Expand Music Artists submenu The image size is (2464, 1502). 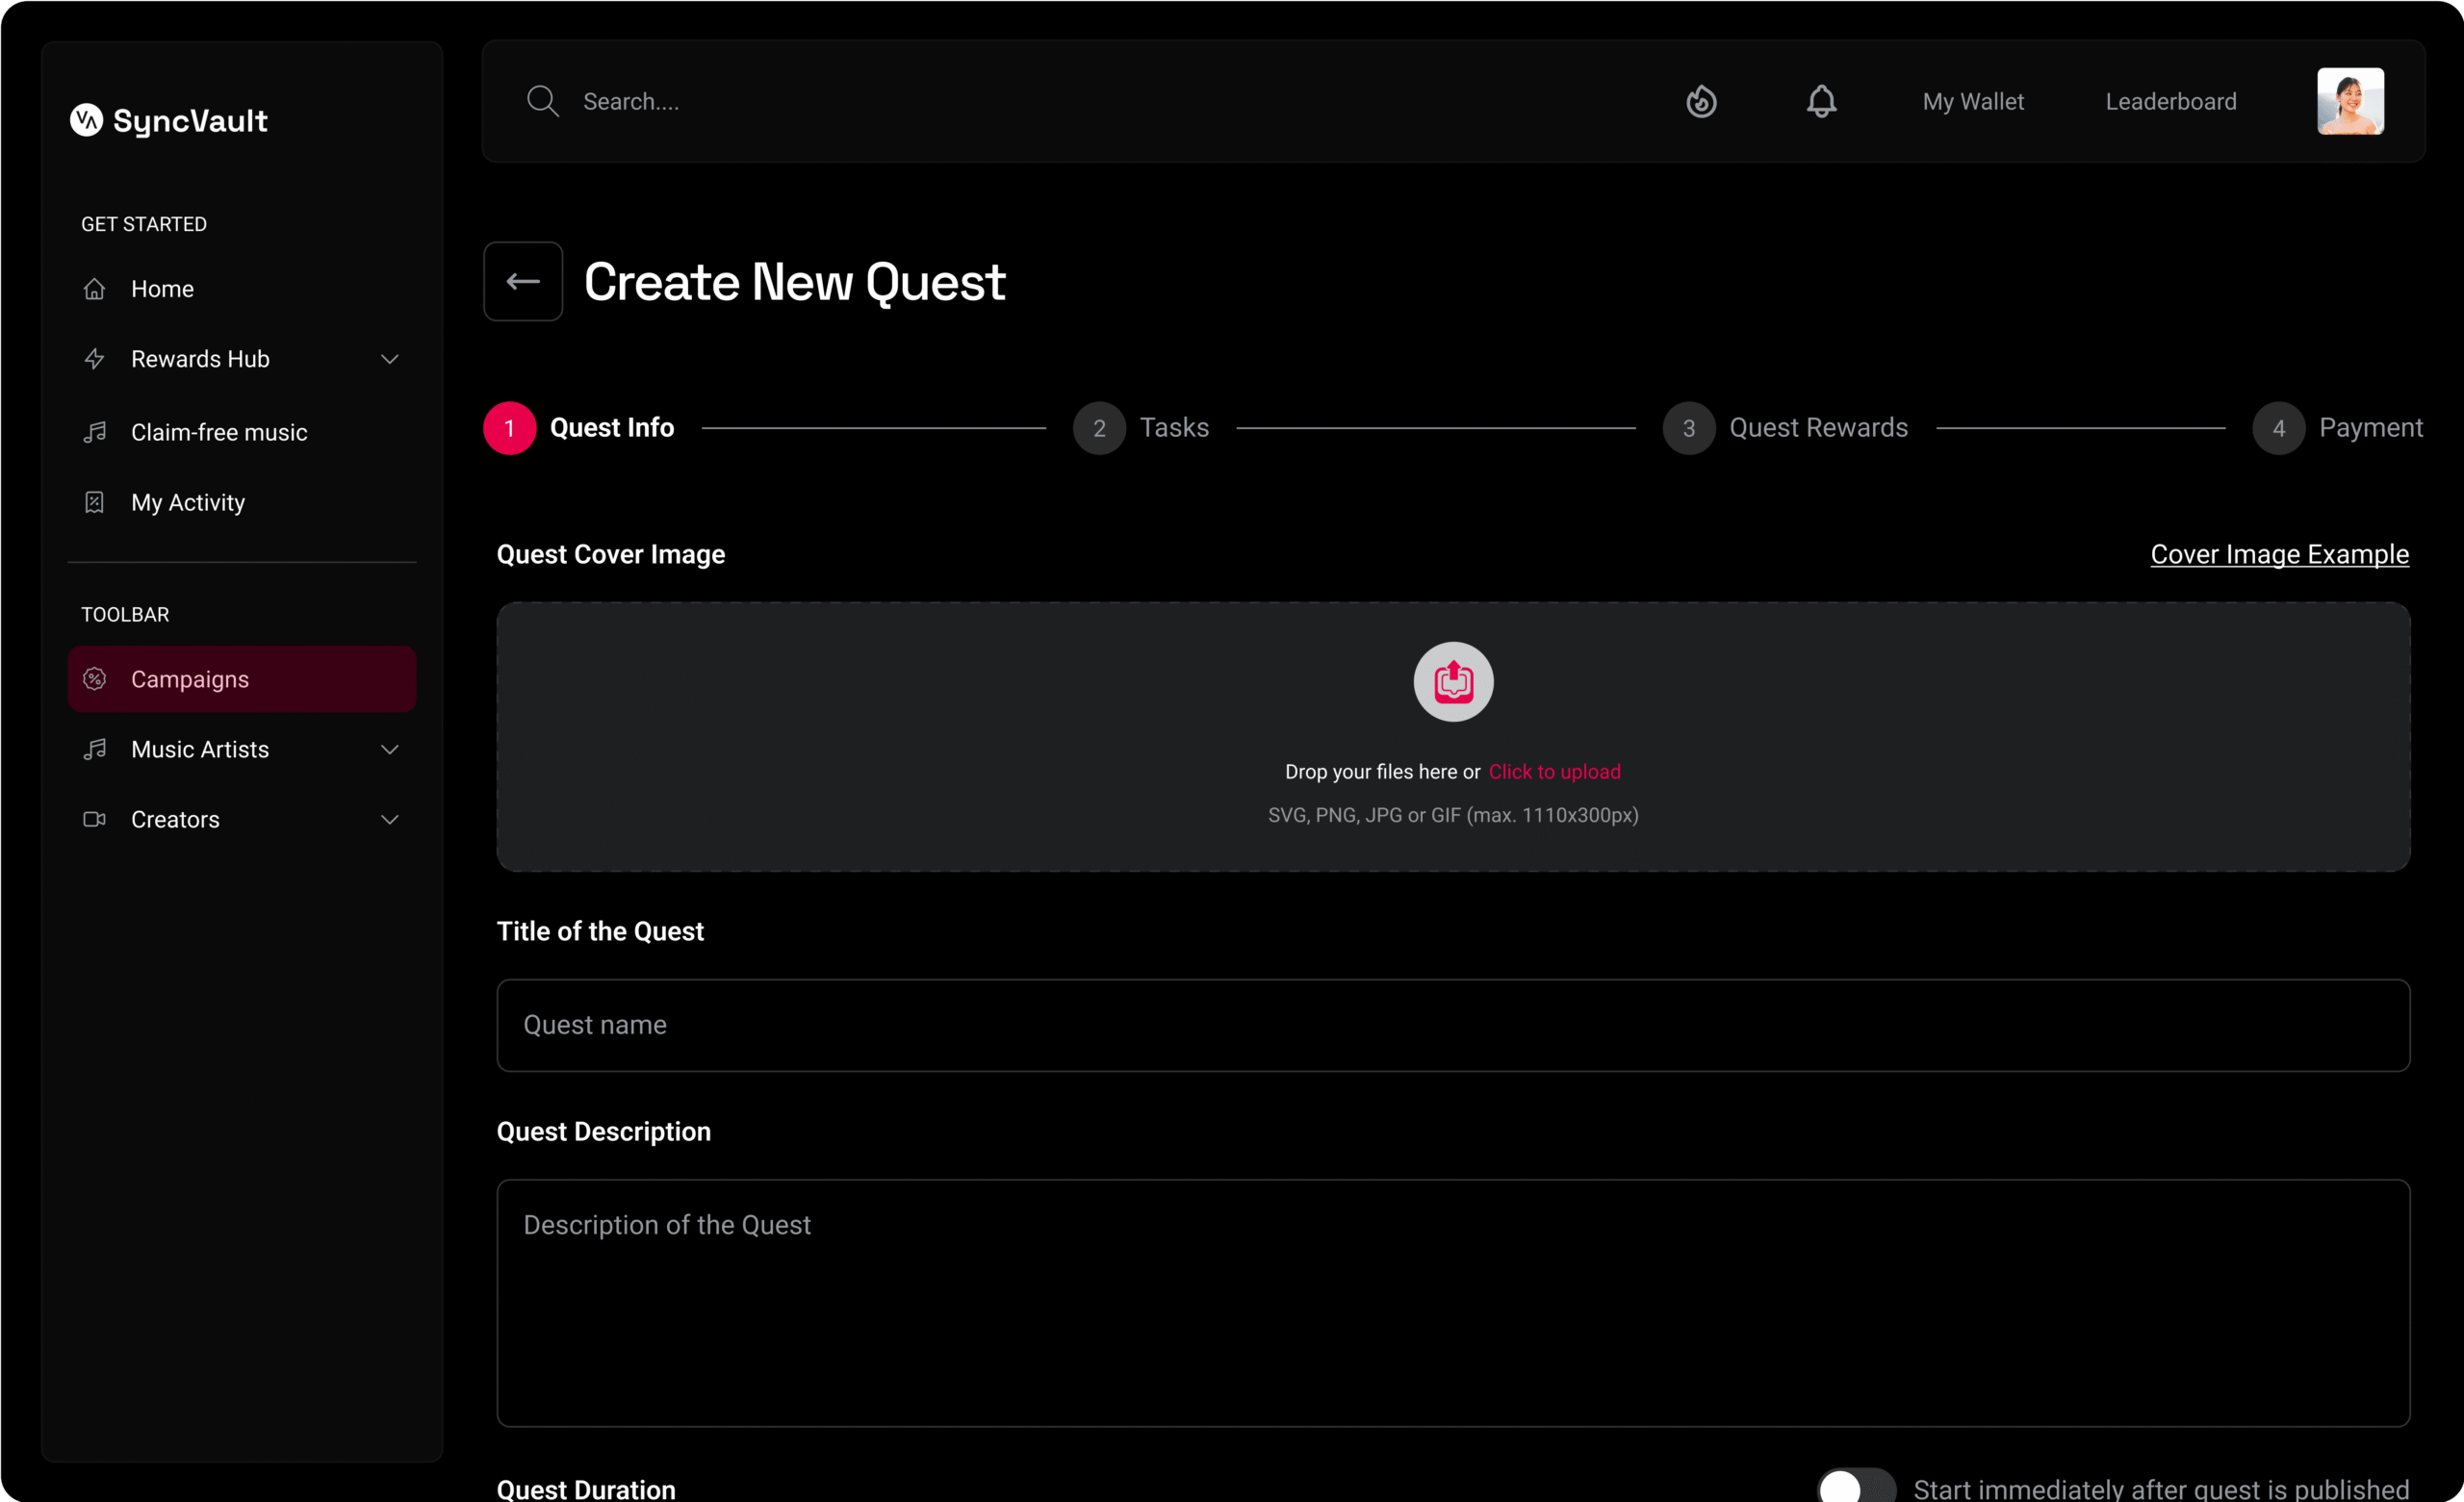coord(390,749)
